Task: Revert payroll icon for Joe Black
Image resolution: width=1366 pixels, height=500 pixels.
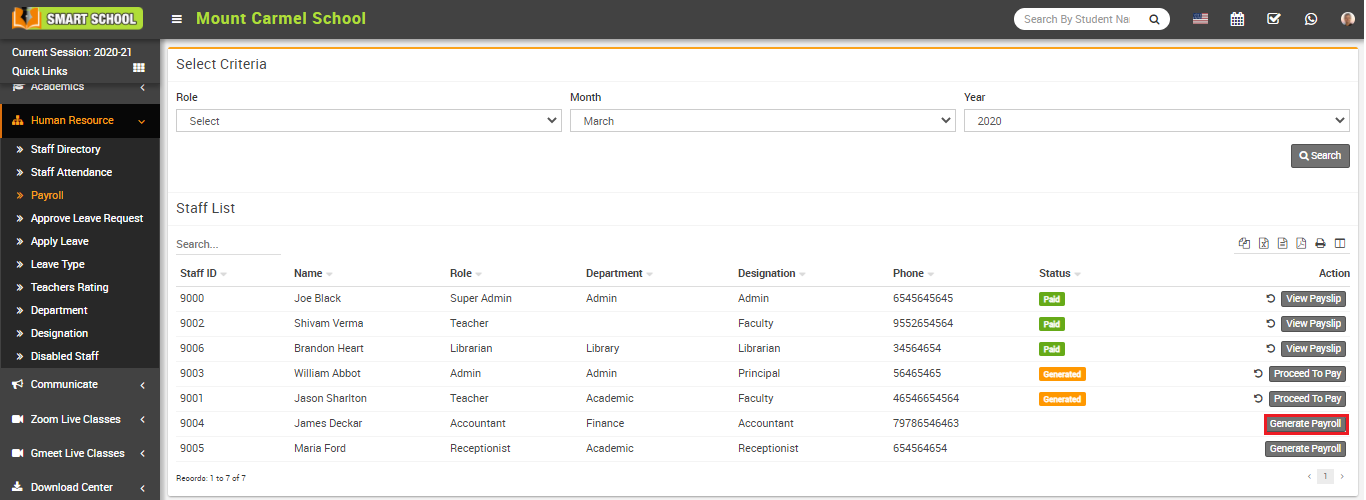Action: click(x=1270, y=298)
